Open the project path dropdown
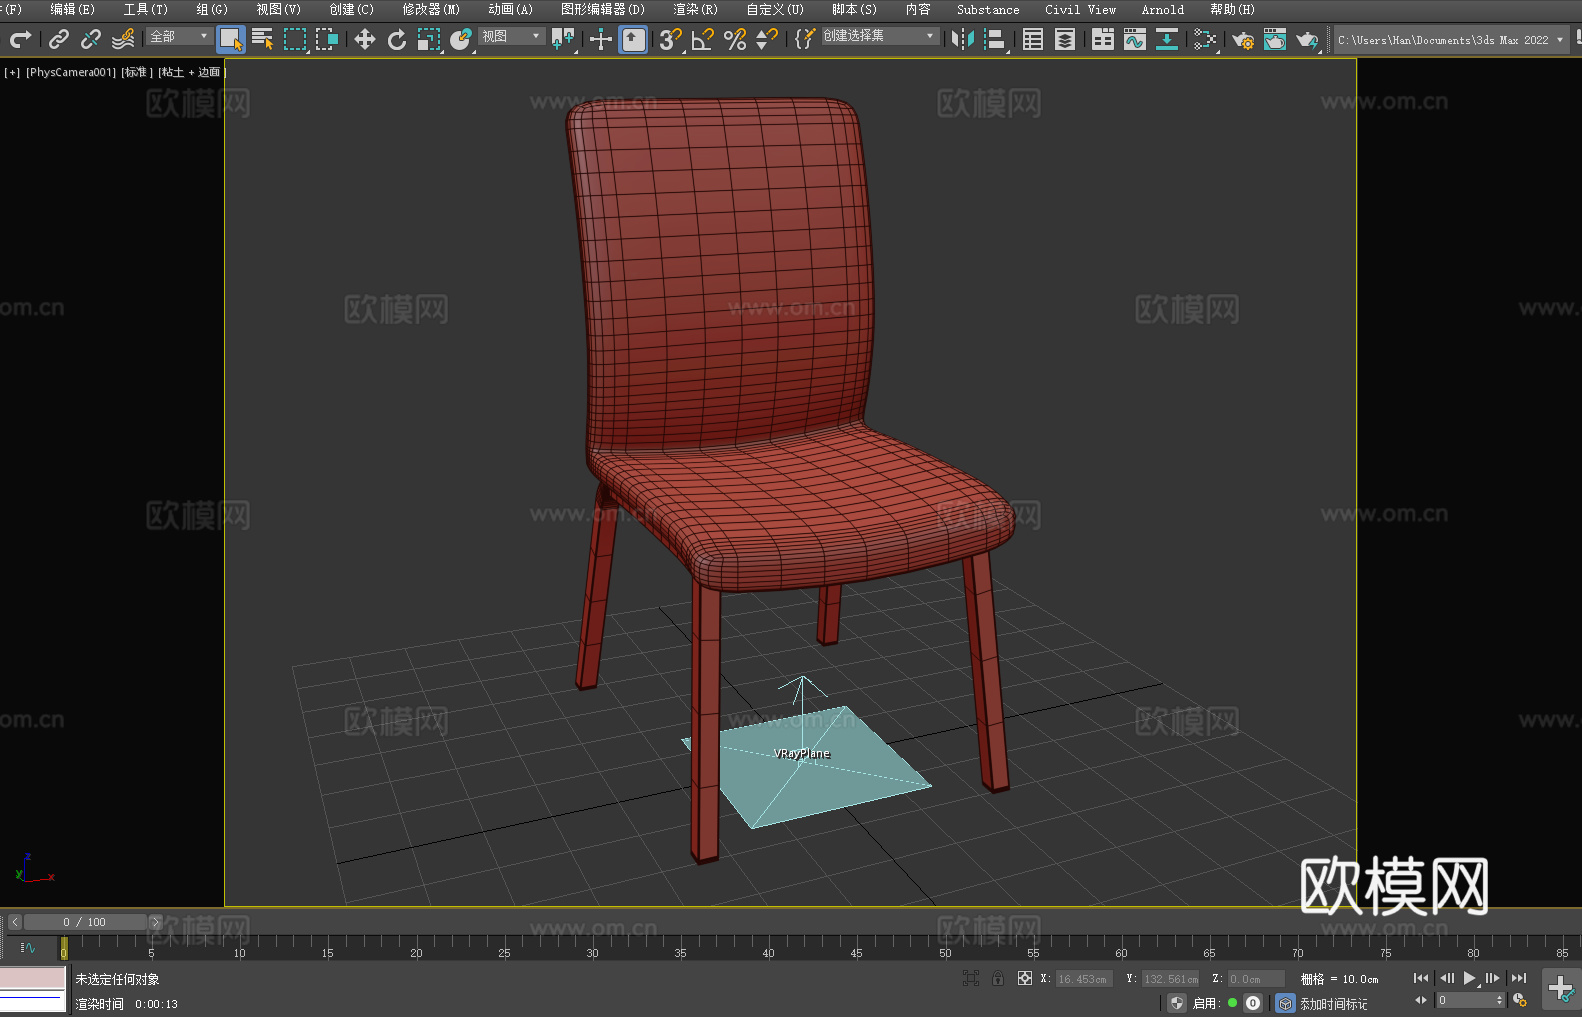The width and height of the screenshot is (1582, 1017). click(x=1451, y=40)
